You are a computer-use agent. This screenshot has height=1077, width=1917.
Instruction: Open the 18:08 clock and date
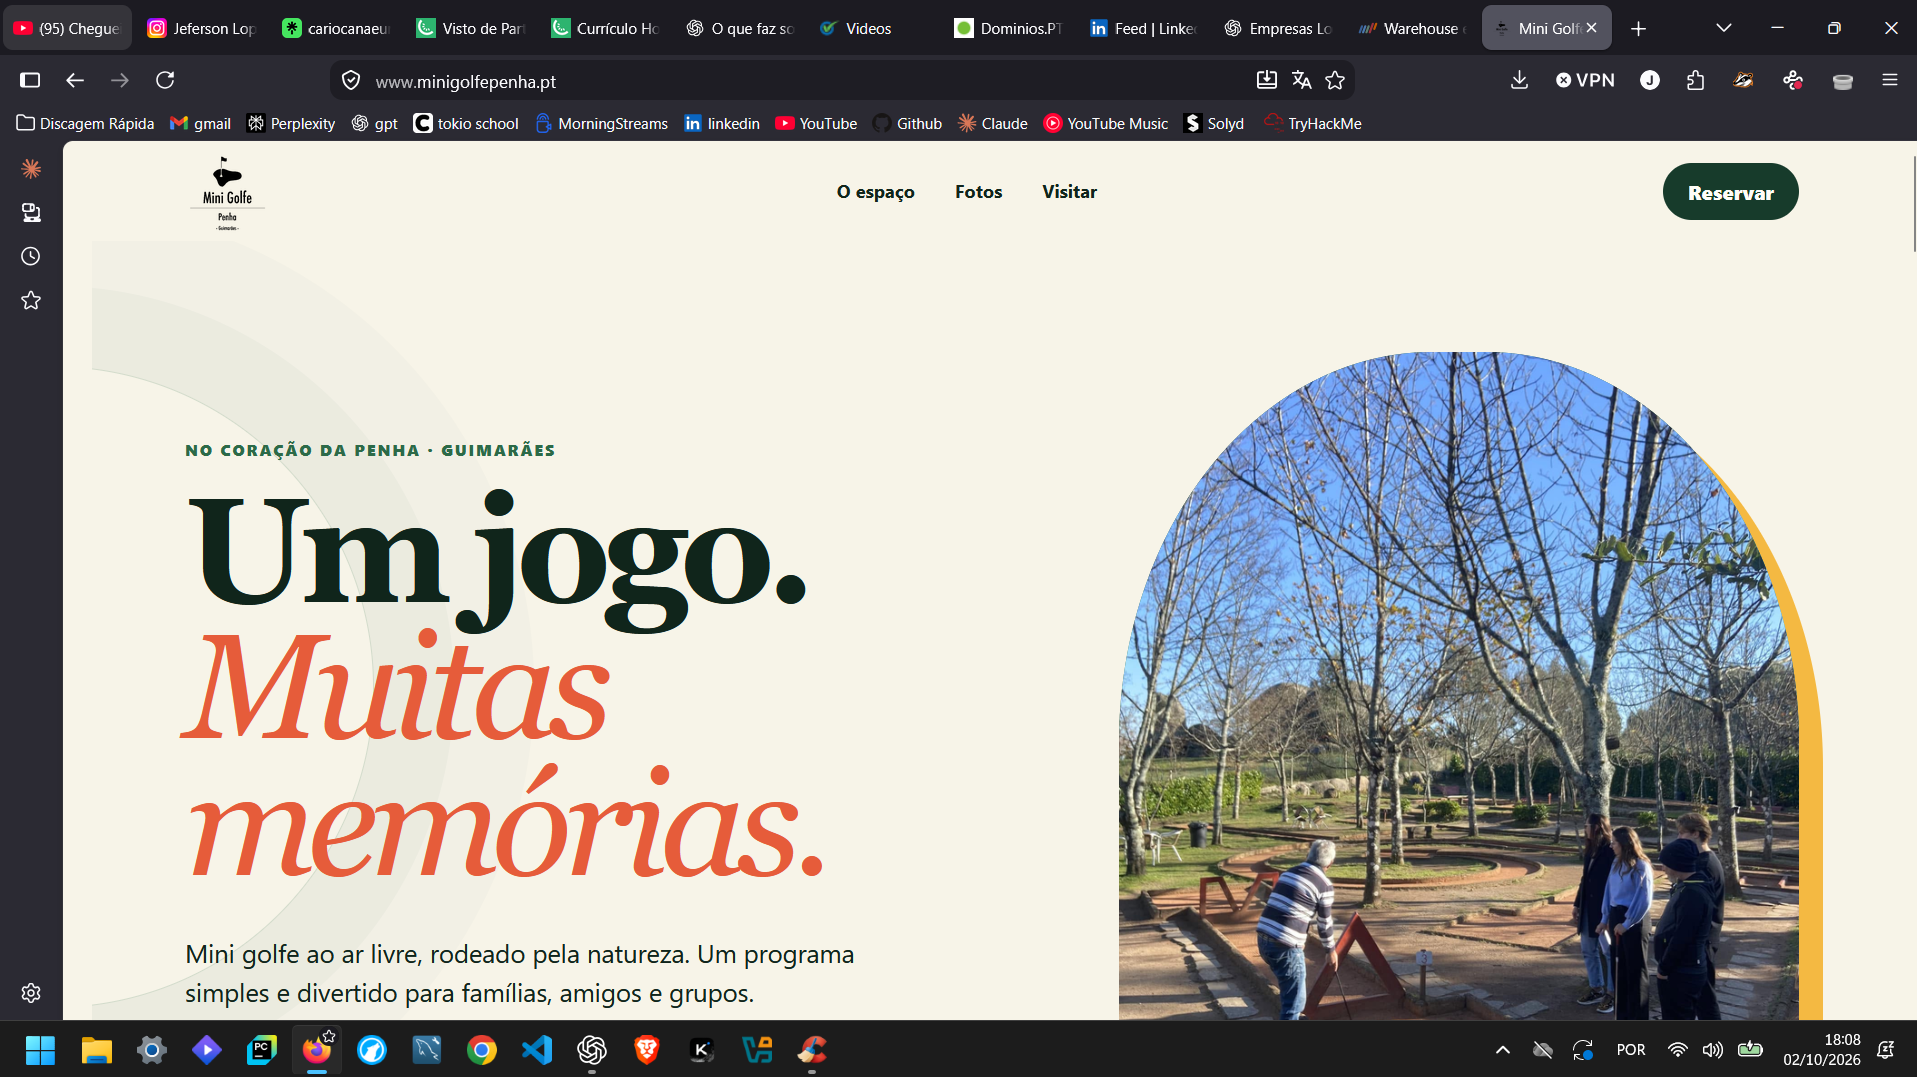[1821, 1050]
